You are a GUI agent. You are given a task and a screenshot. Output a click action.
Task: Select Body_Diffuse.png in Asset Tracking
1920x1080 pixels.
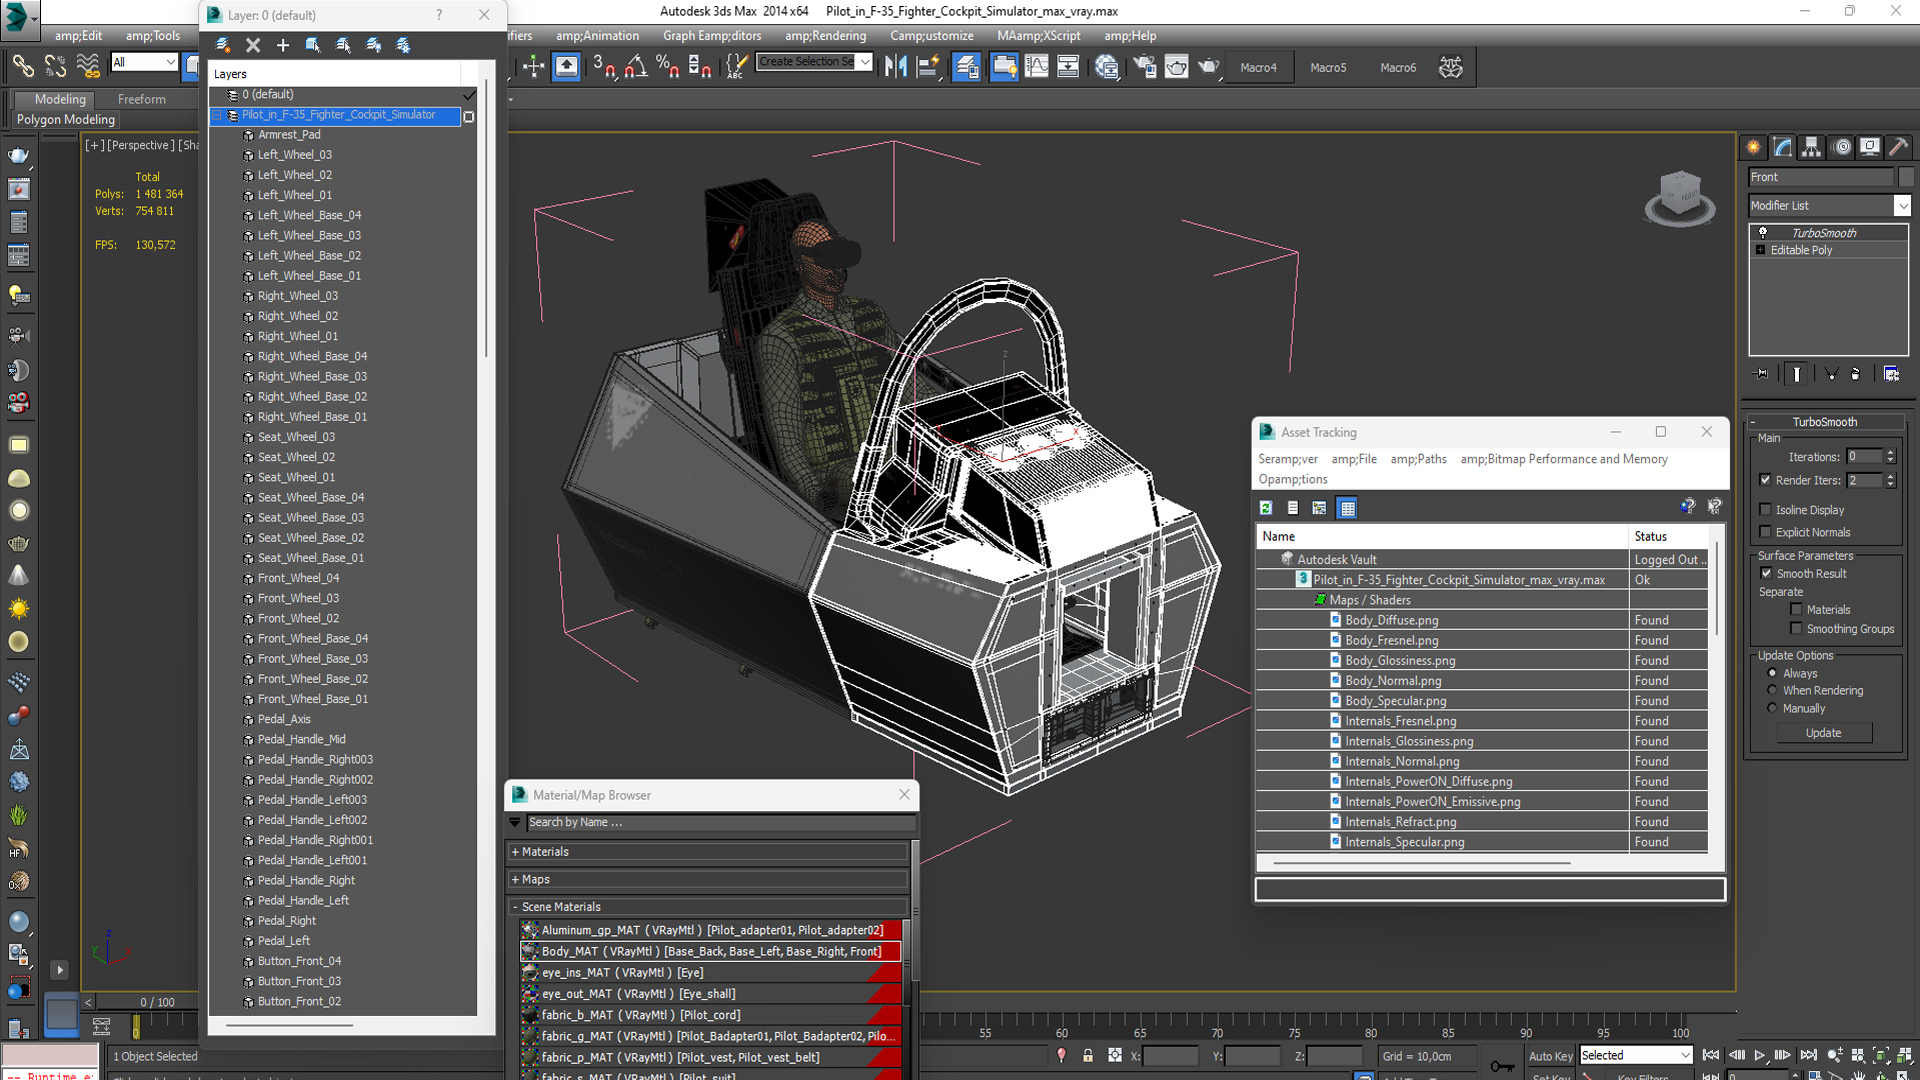1391,620
